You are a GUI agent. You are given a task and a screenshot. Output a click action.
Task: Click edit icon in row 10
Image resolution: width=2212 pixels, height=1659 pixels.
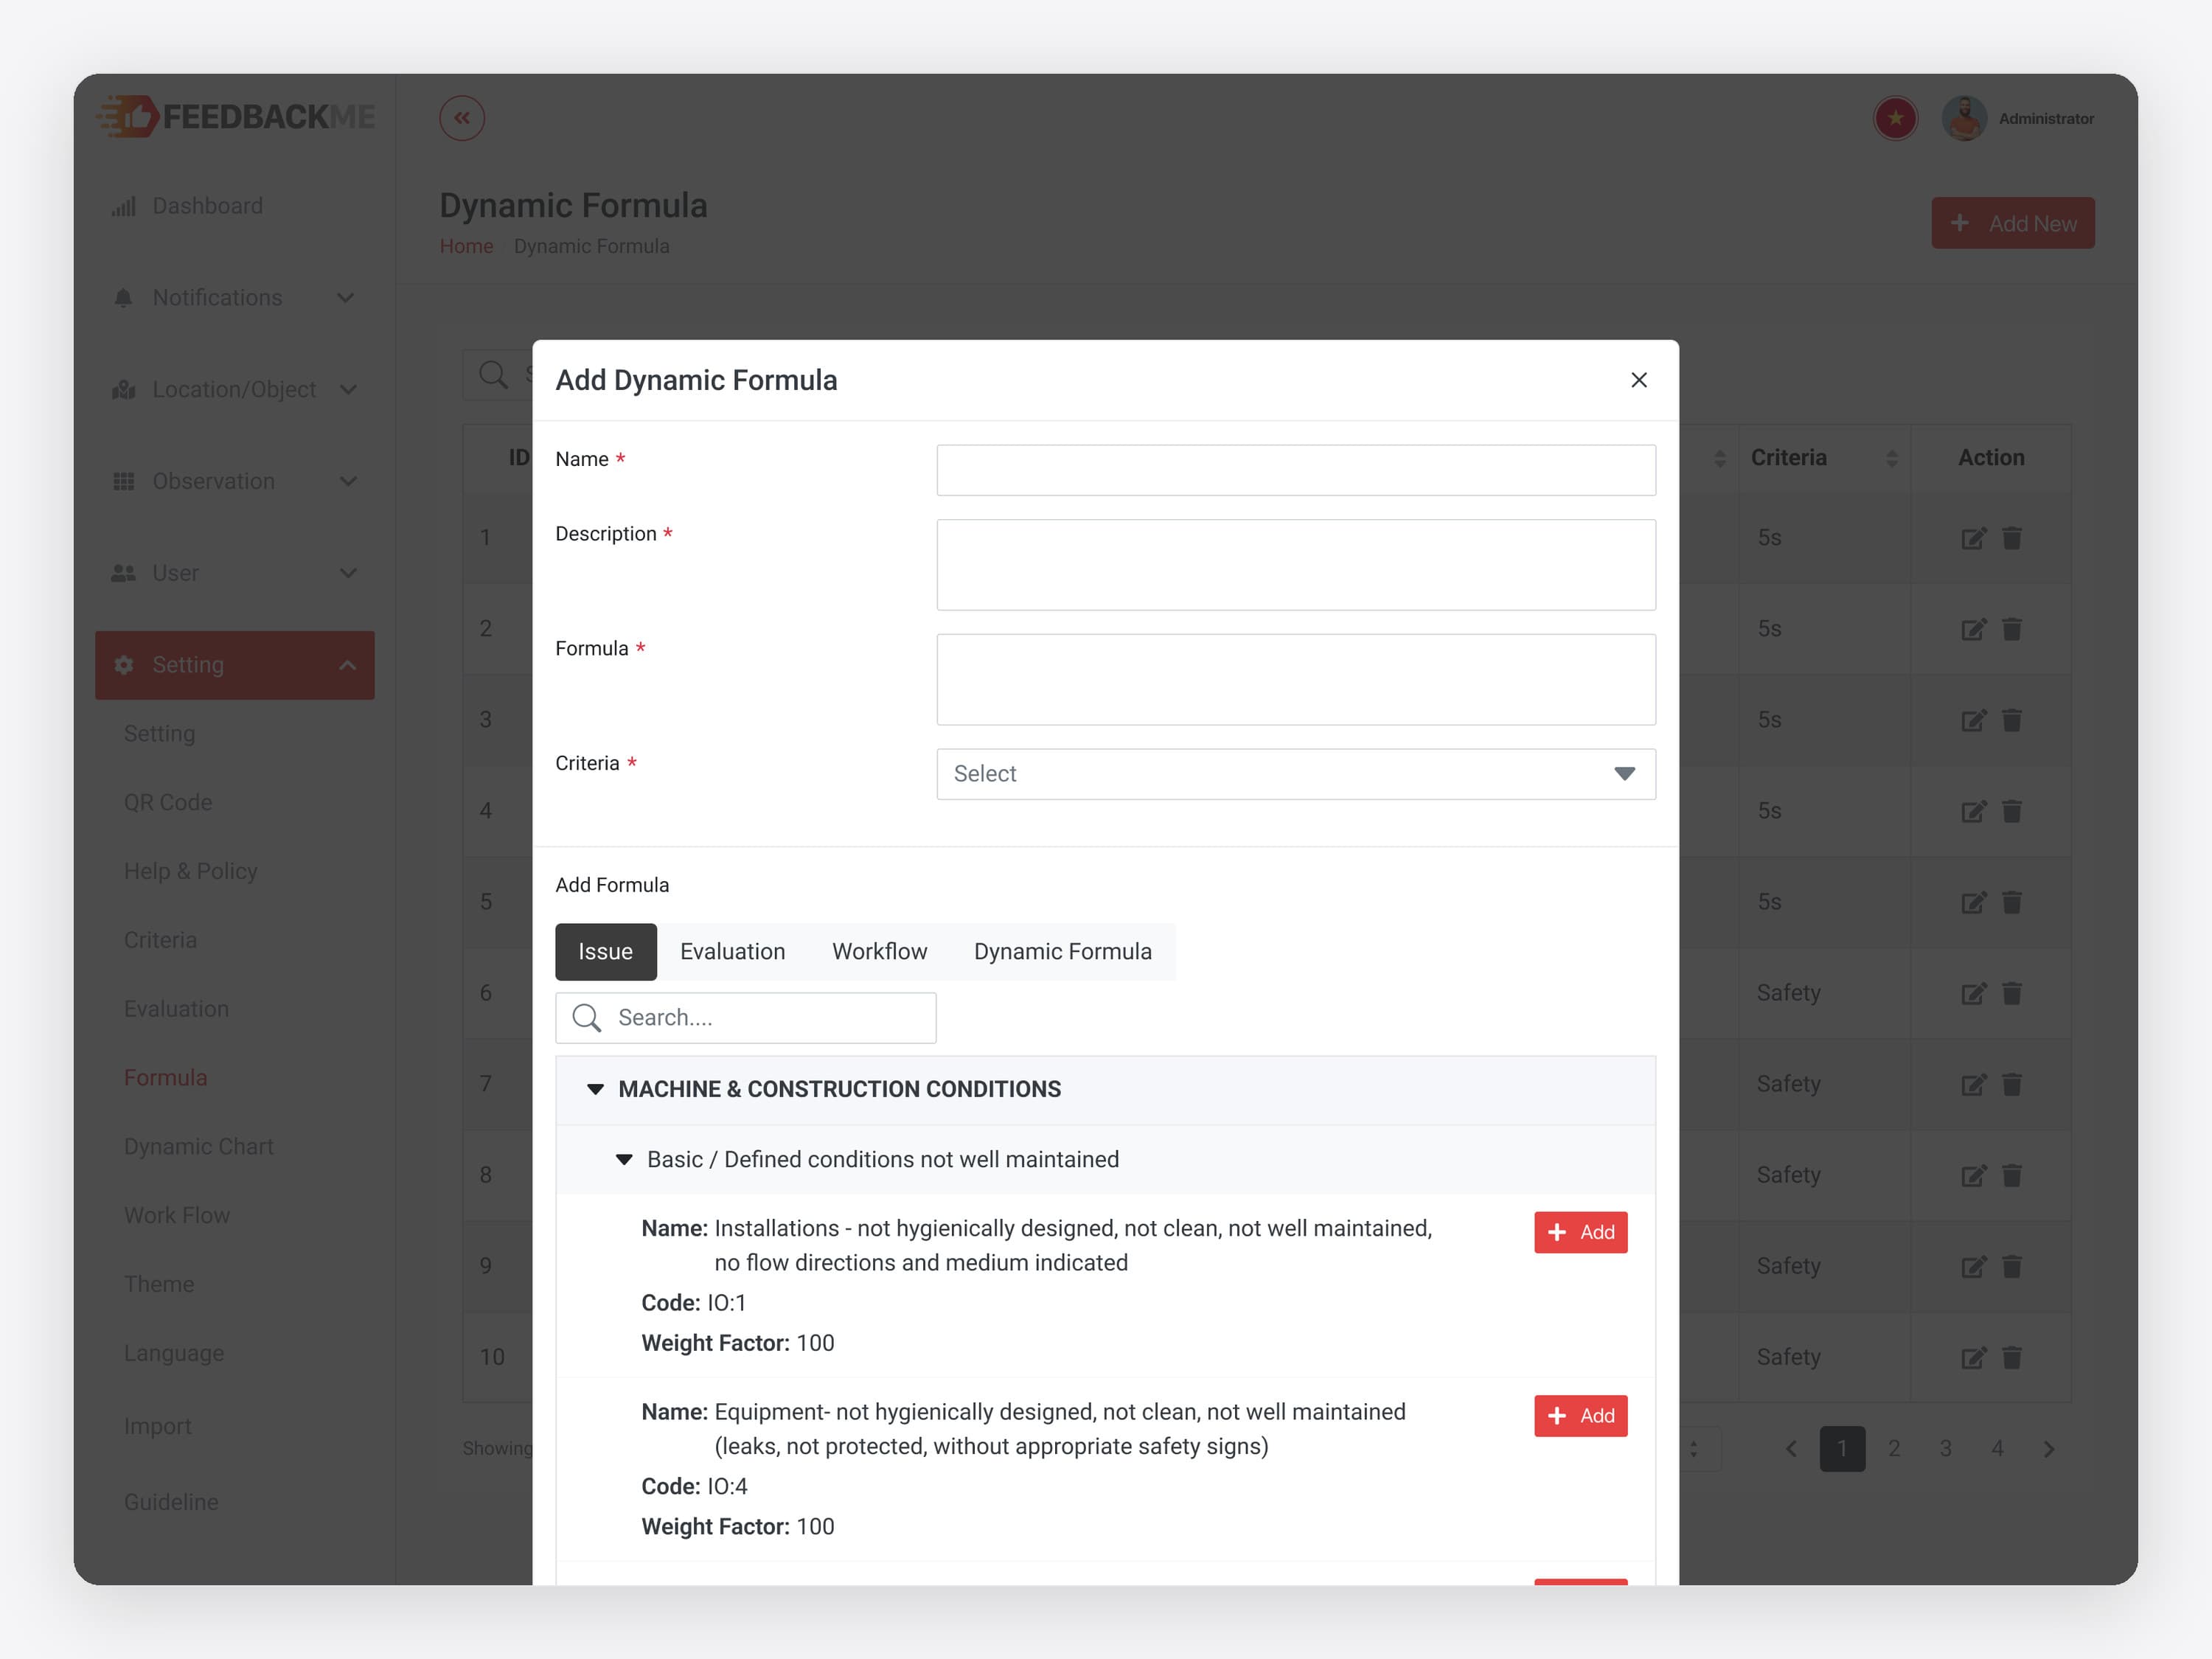click(x=1972, y=1357)
